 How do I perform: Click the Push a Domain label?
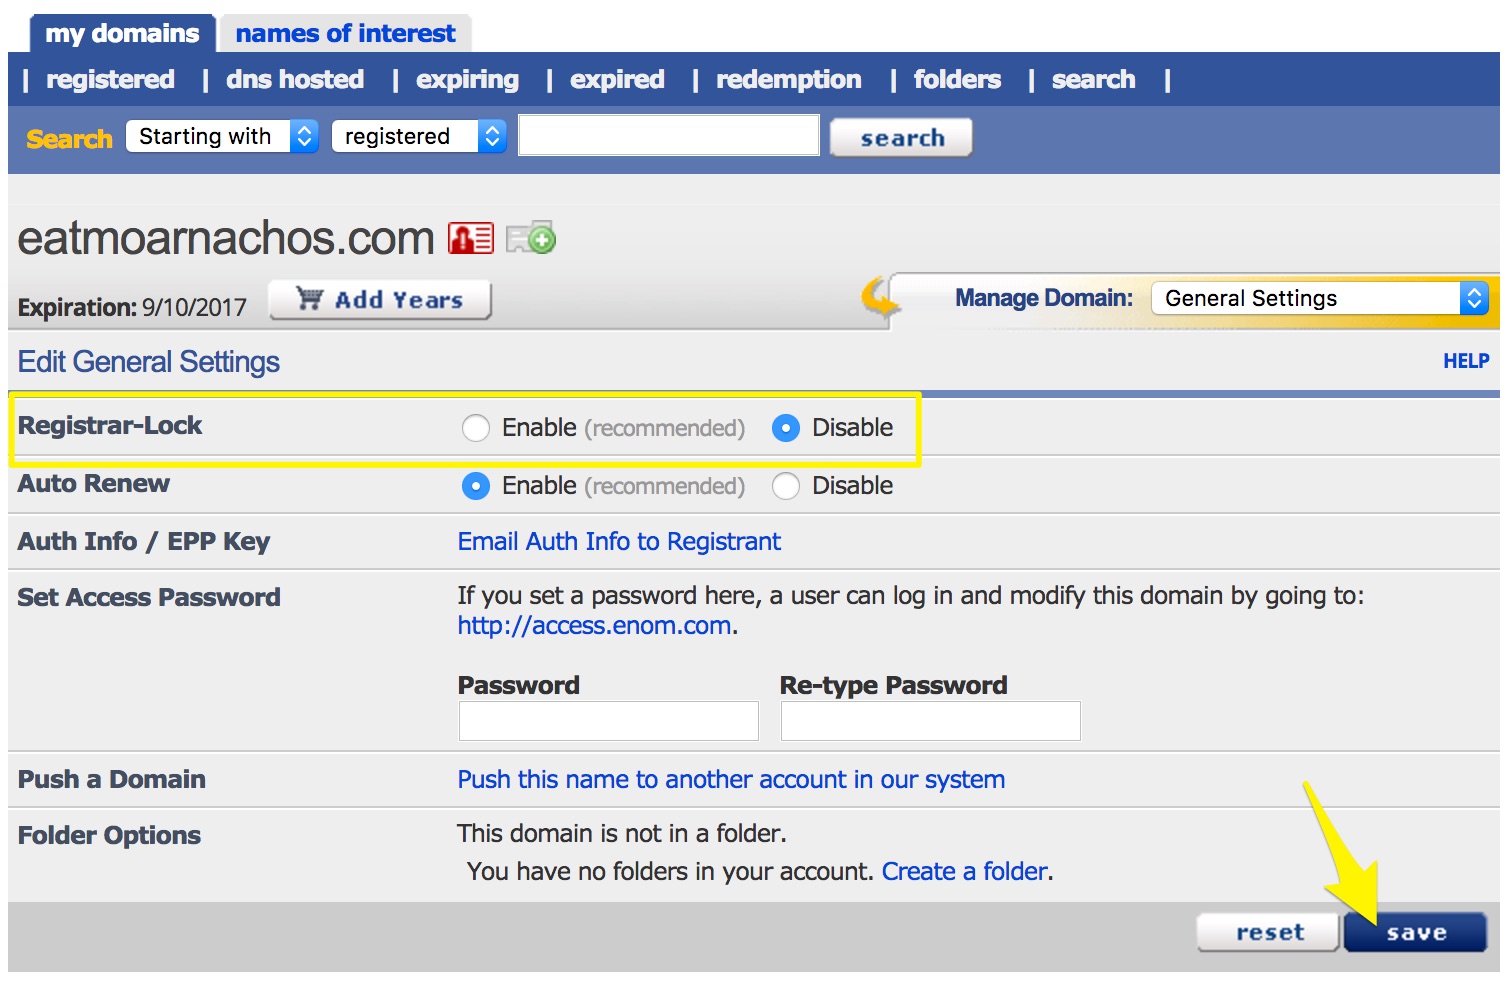[x=112, y=779]
